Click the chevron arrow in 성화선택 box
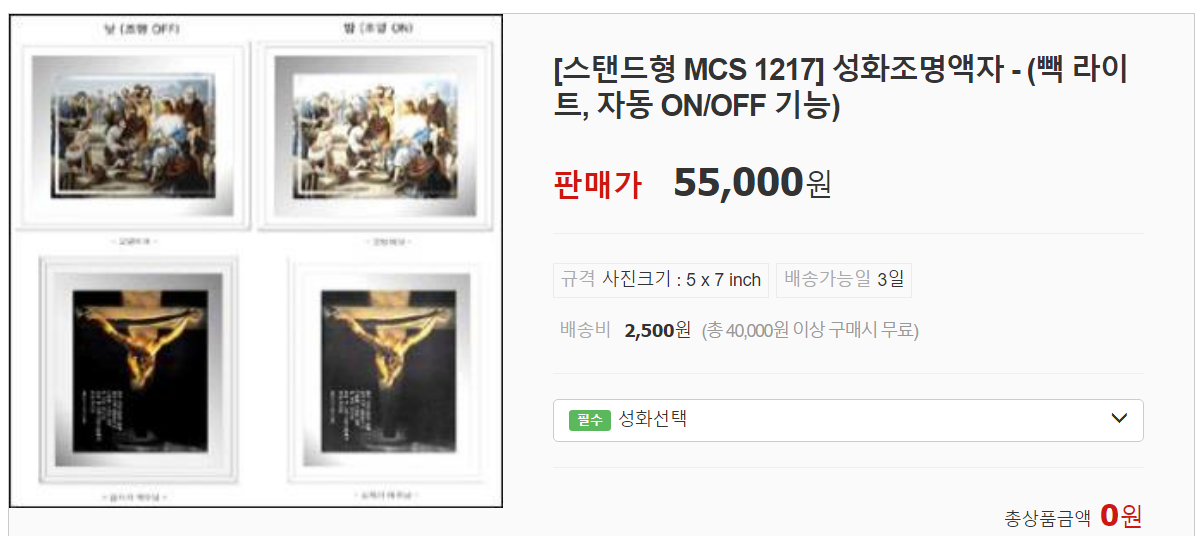This screenshot has width=1204, height=536. pos(1120,419)
